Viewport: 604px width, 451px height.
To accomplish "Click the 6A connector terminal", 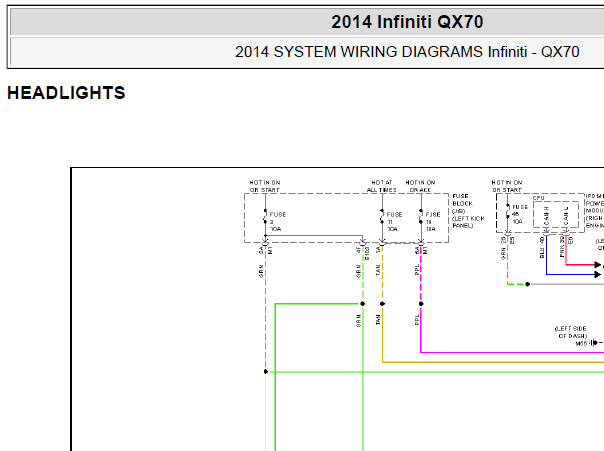I will pyautogui.click(x=421, y=242).
